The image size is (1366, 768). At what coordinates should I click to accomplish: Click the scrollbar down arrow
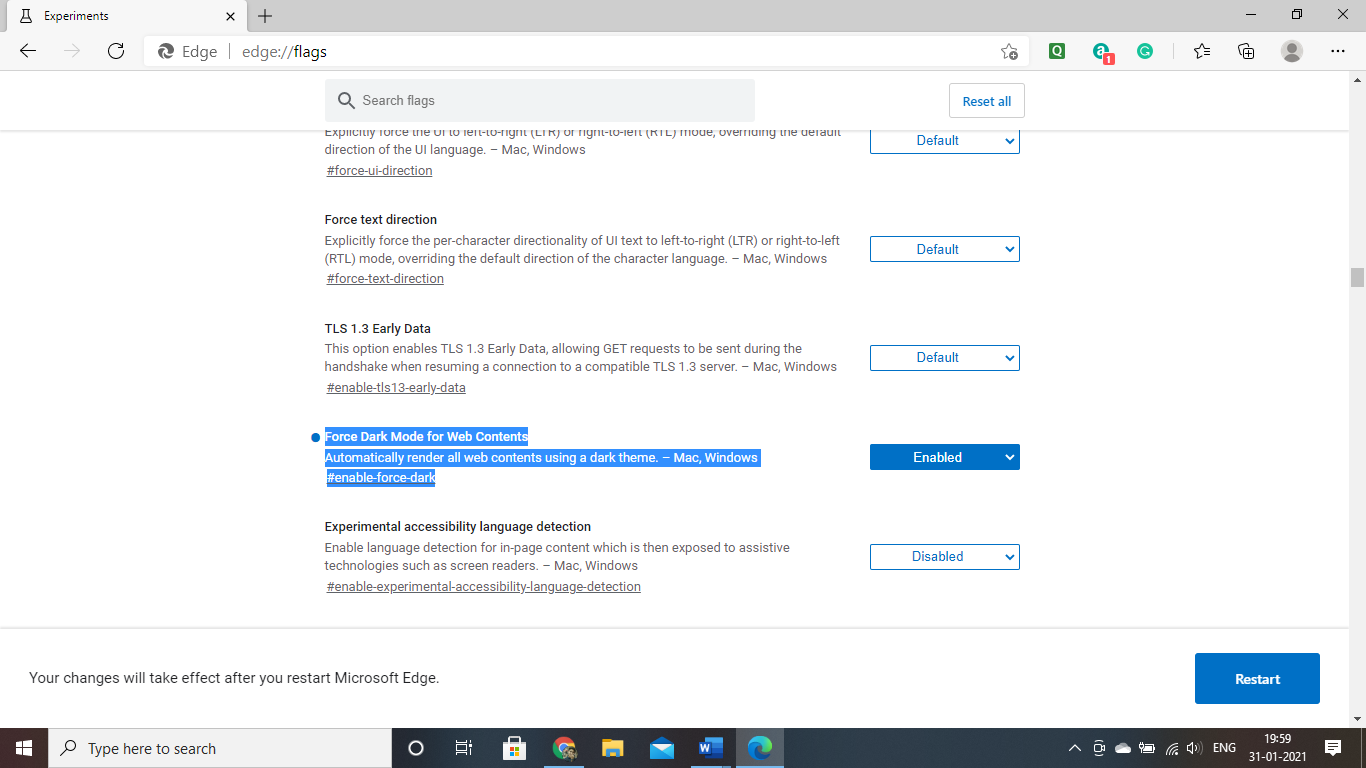[1357, 719]
